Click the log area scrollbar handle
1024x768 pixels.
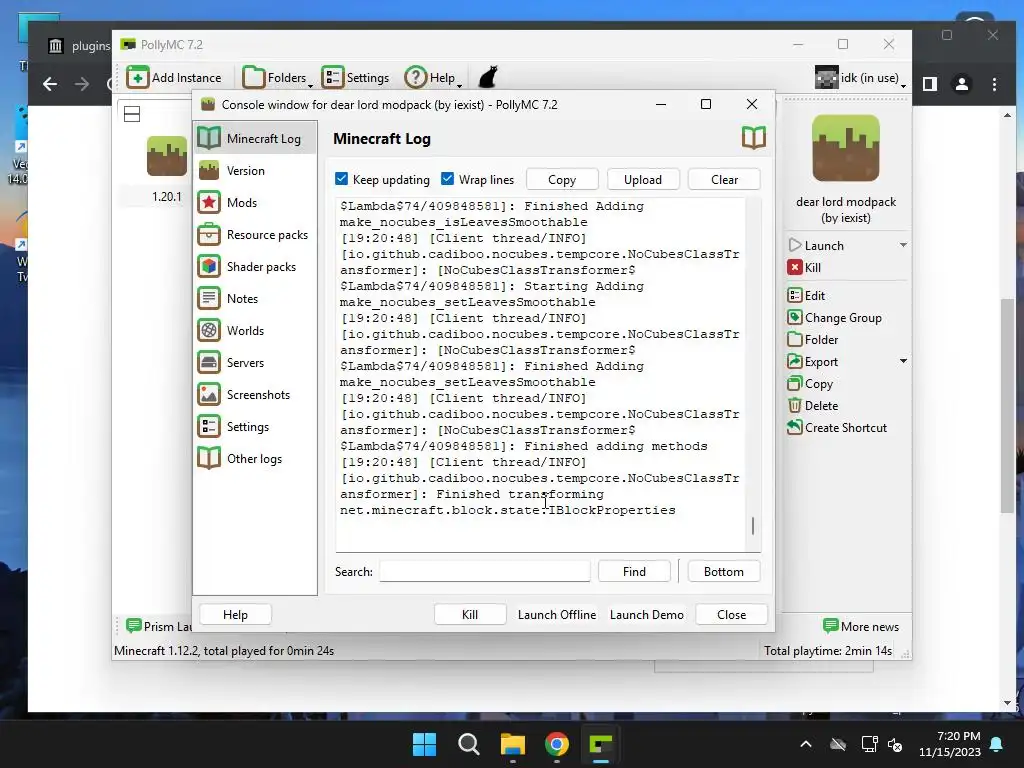click(753, 526)
